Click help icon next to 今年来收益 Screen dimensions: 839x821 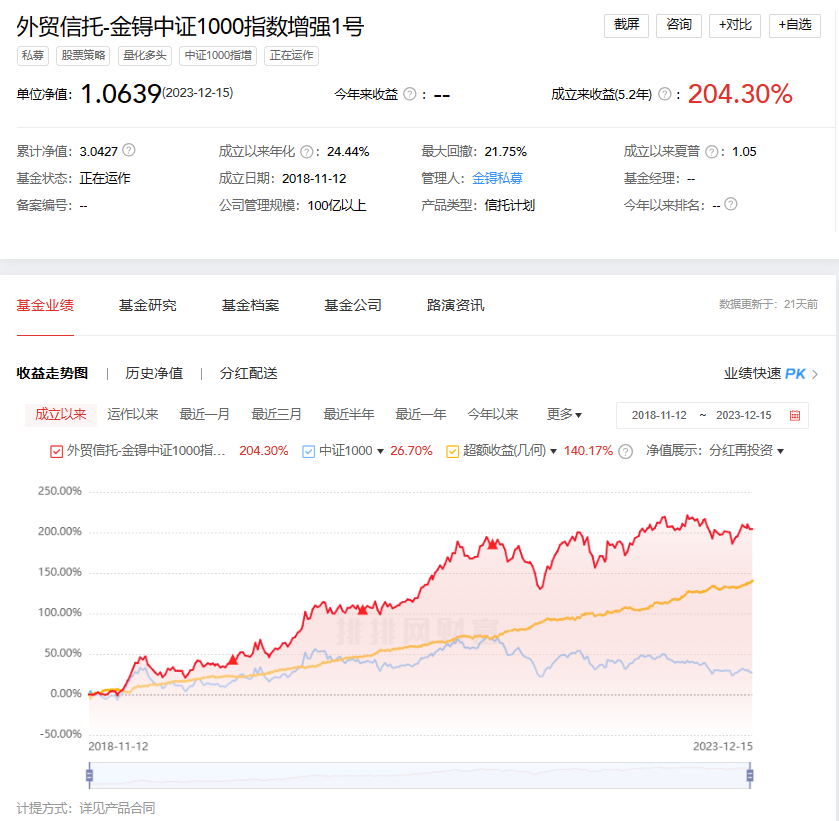click(409, 94)
